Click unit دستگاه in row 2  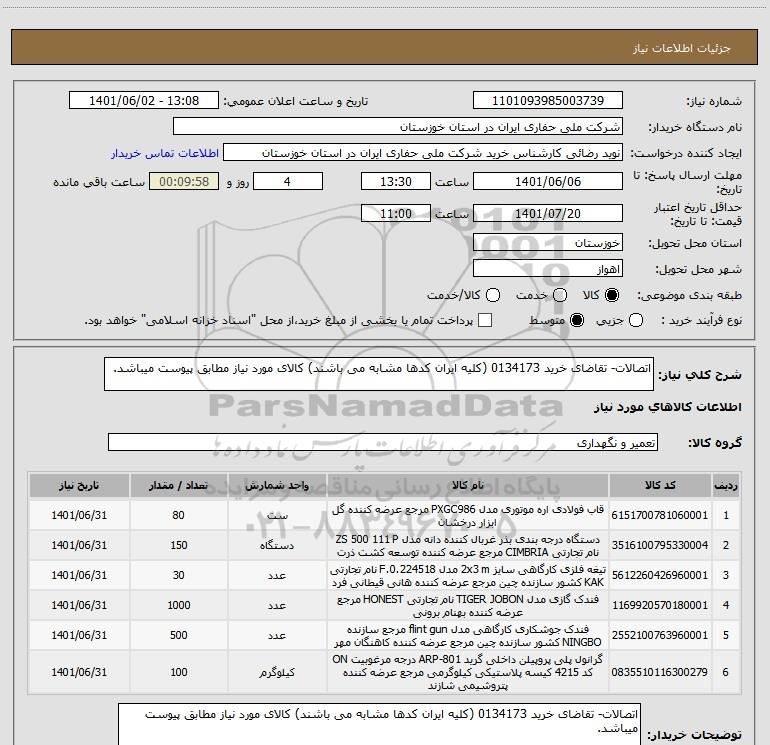pos(277,546)
